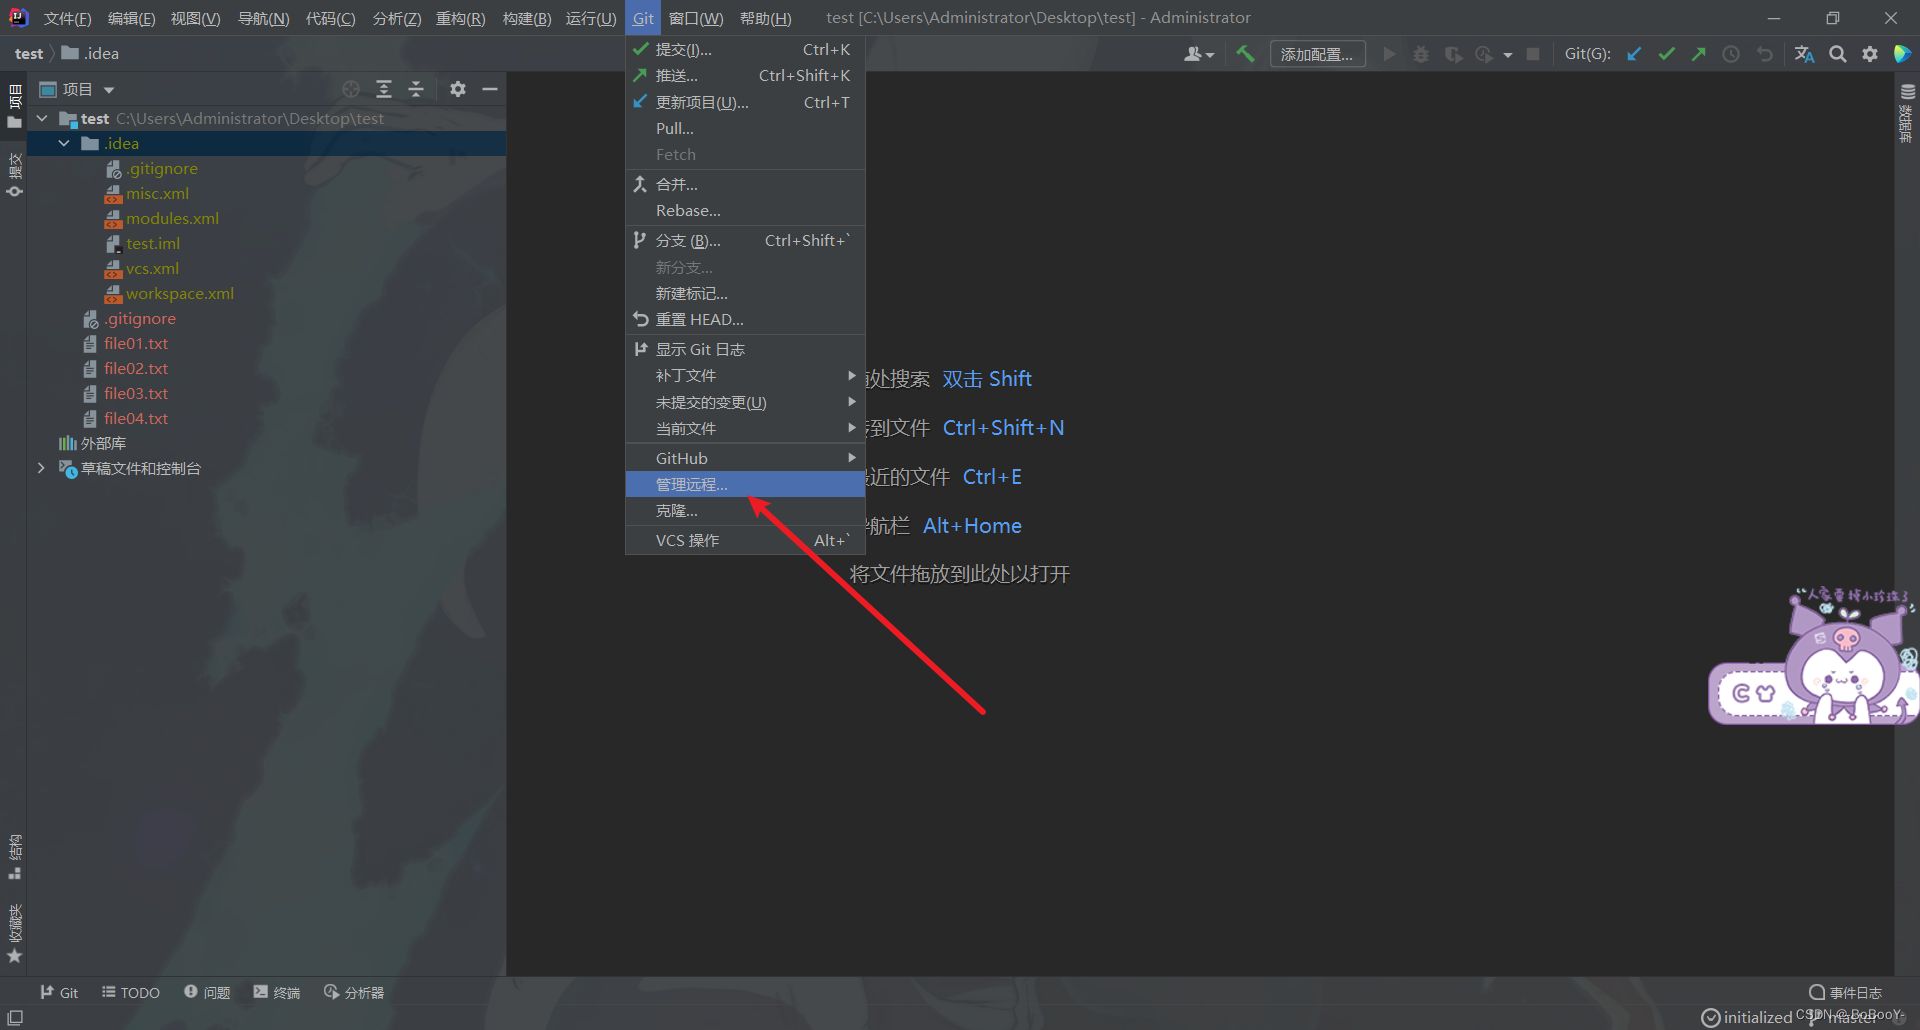Open the 收藏夹 favorites side tab
Screen dimensions: 1920x1030
point(14,933)
